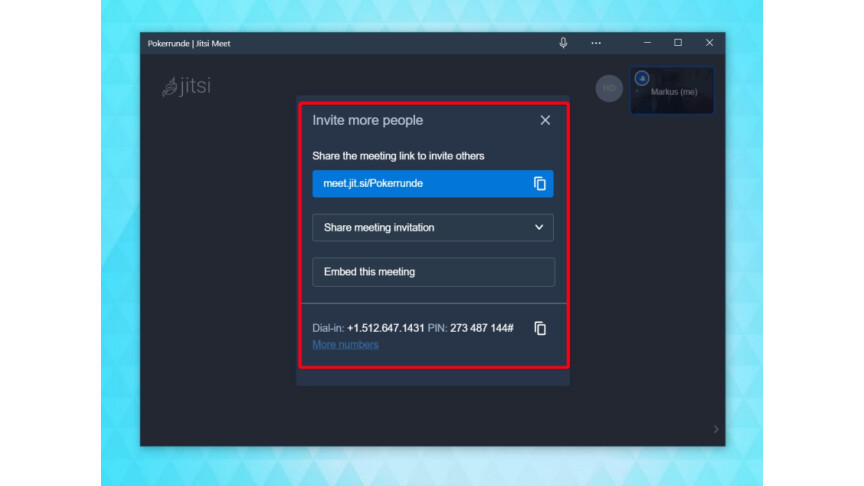Screen dimensions: 864x486
Task: Click the meet.jit.si/Pokerrunde link field
Action: pyautogui.click(x=433, y=183)
